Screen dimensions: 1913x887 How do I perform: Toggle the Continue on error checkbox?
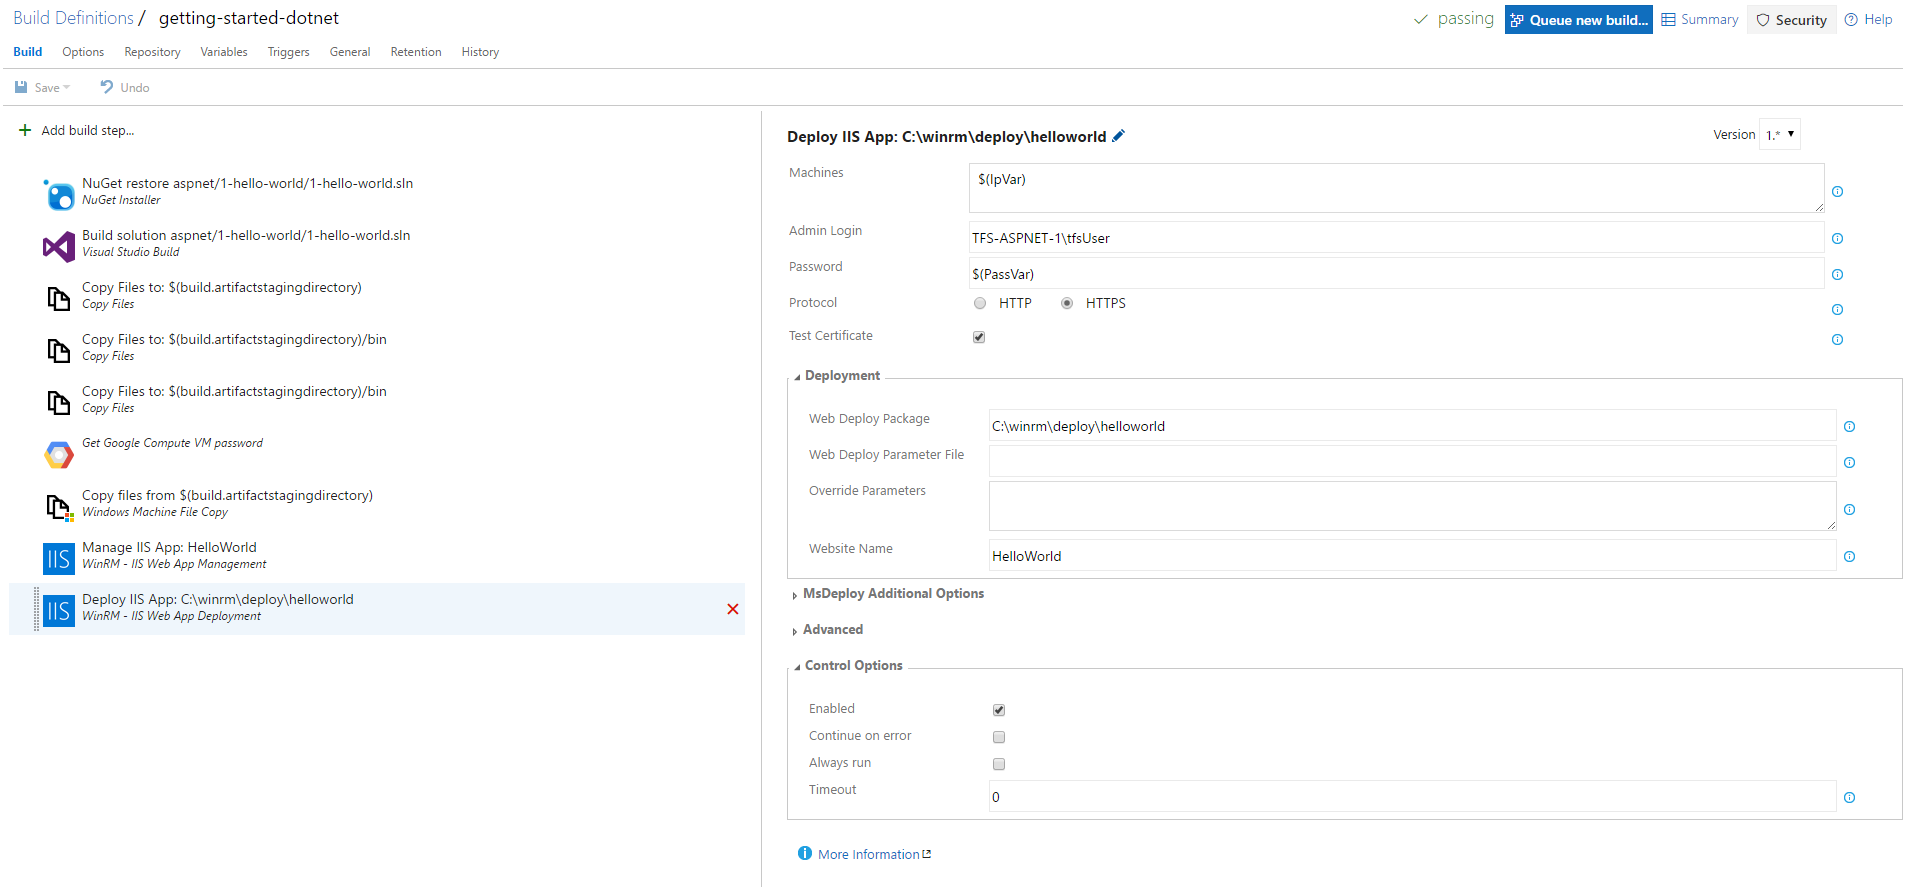(999, 737)
